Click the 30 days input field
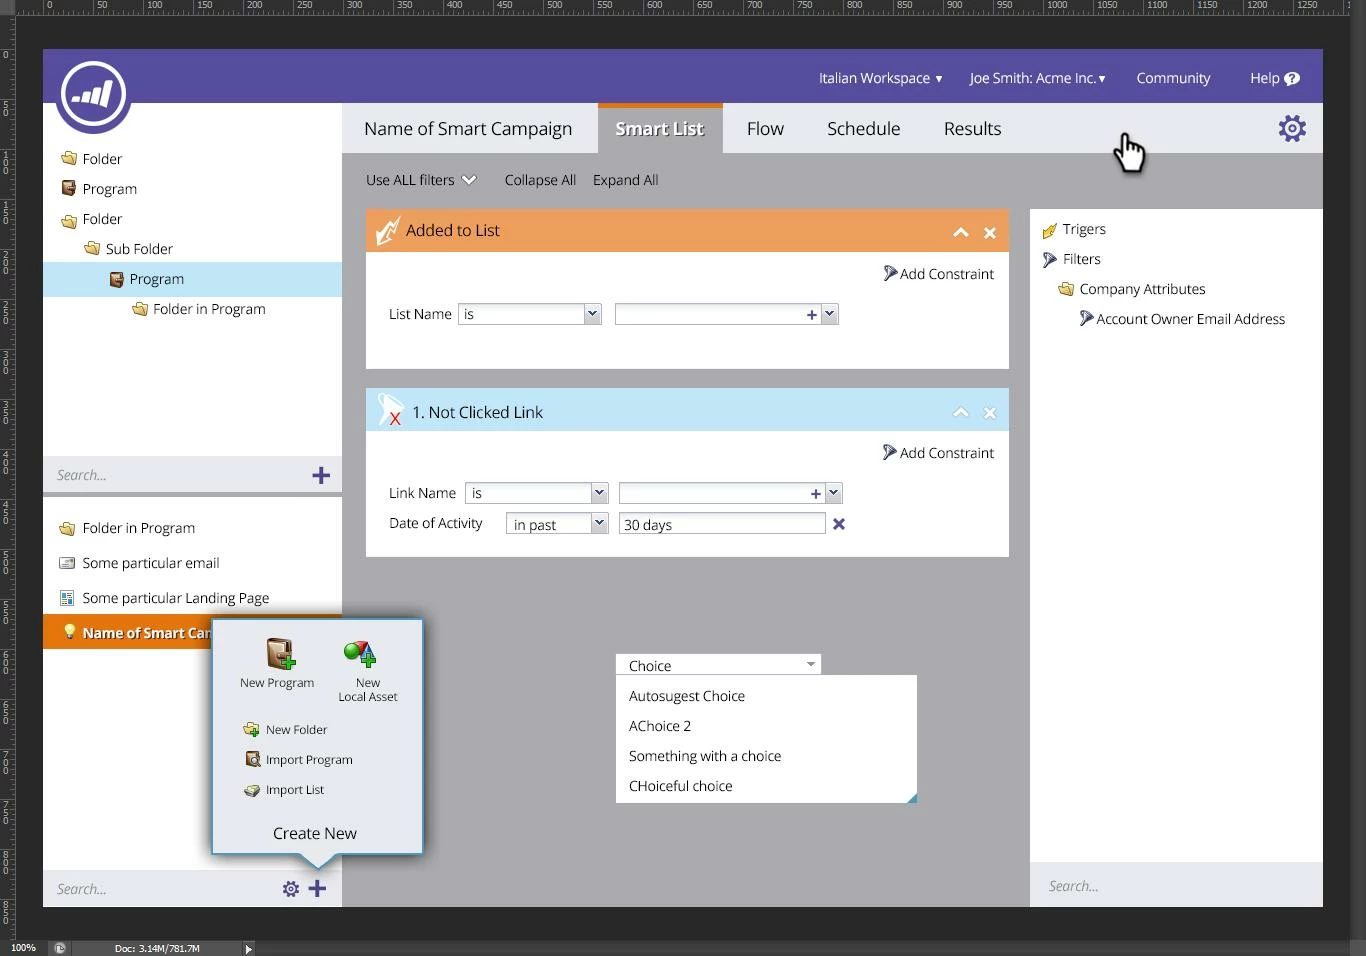Viewport: 1366px width, 956px height. click(x=722, y=524)
